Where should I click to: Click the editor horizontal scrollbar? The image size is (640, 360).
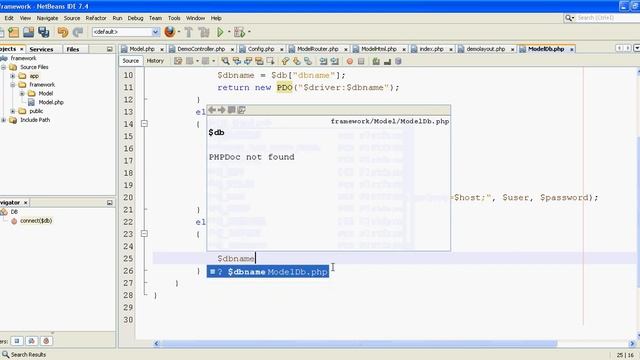coord(359,344)
